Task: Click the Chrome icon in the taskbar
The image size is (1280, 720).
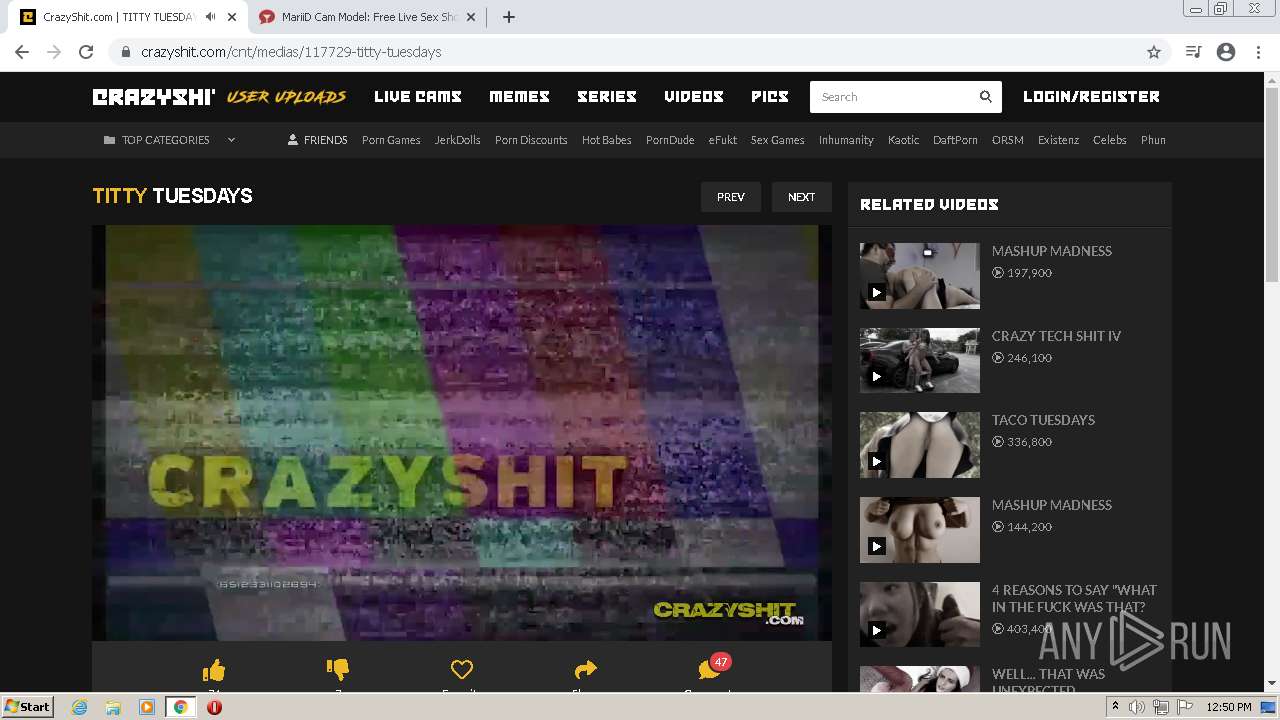Action: click(x=181, y=707)
